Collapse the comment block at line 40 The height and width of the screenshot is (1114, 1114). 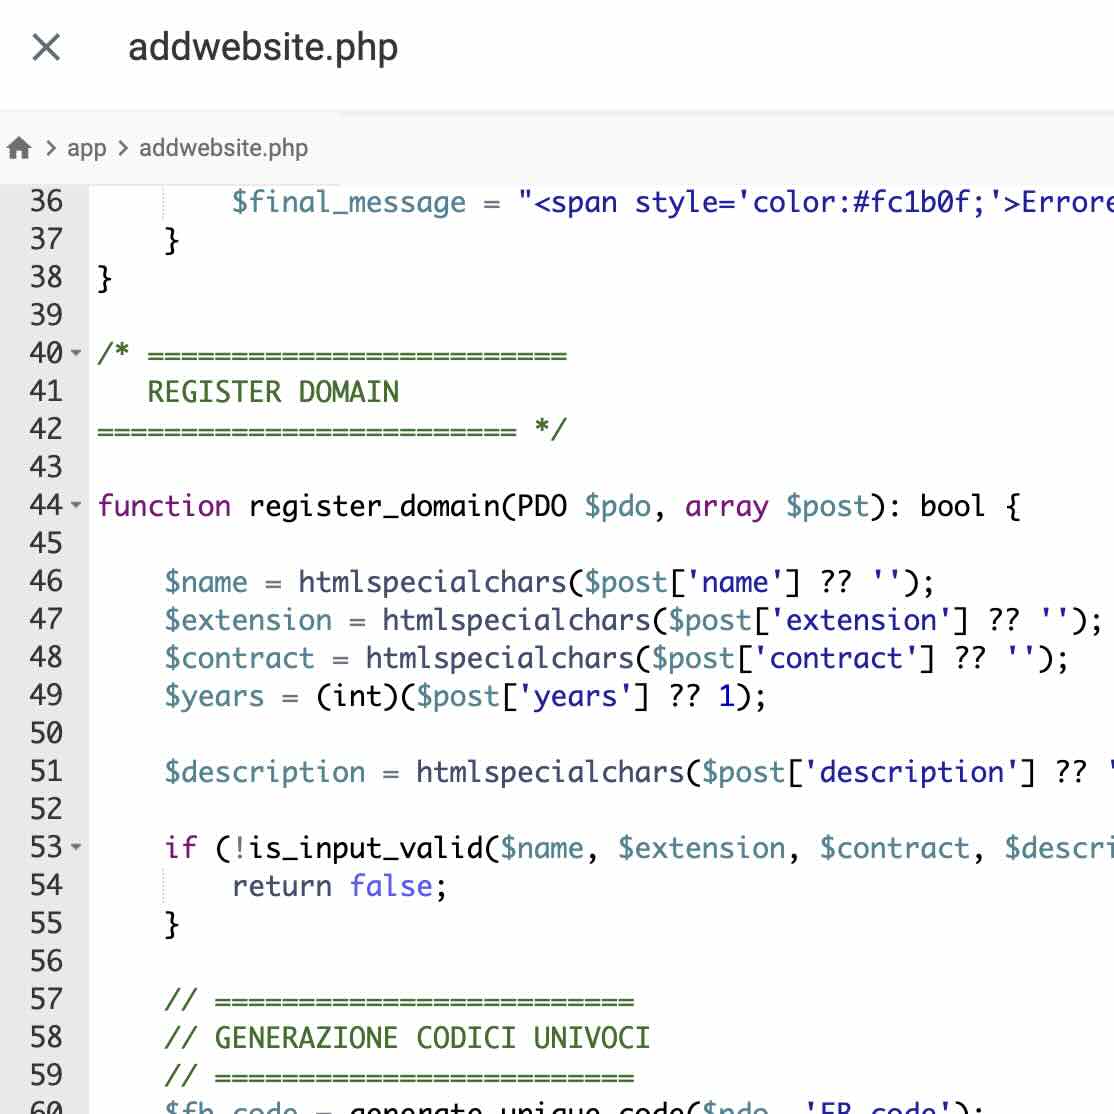coord(76,352)
